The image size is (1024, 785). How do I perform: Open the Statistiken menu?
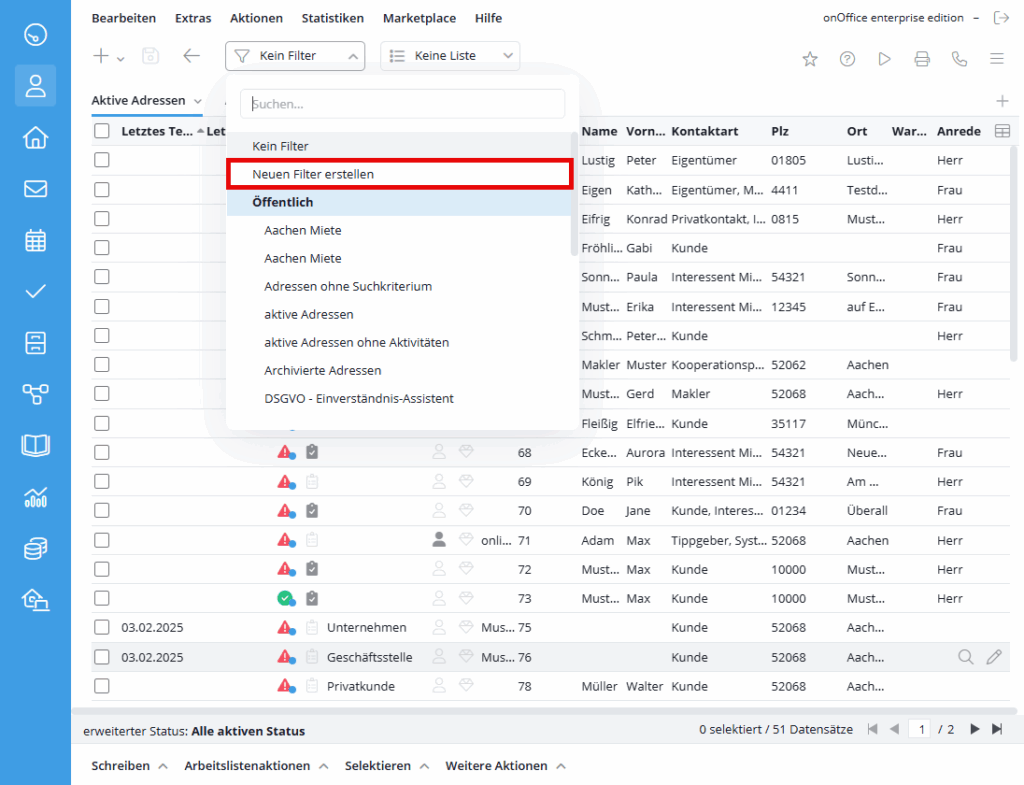click(x=334, y=18)
